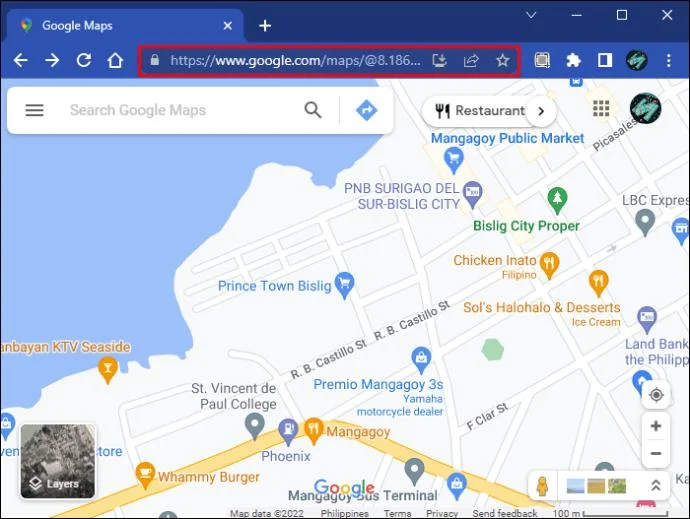The height and width of the screenshot is (519, 690).
Task: Click the St. Vincent de Paul College label
Action: click(x=234, y=396)
